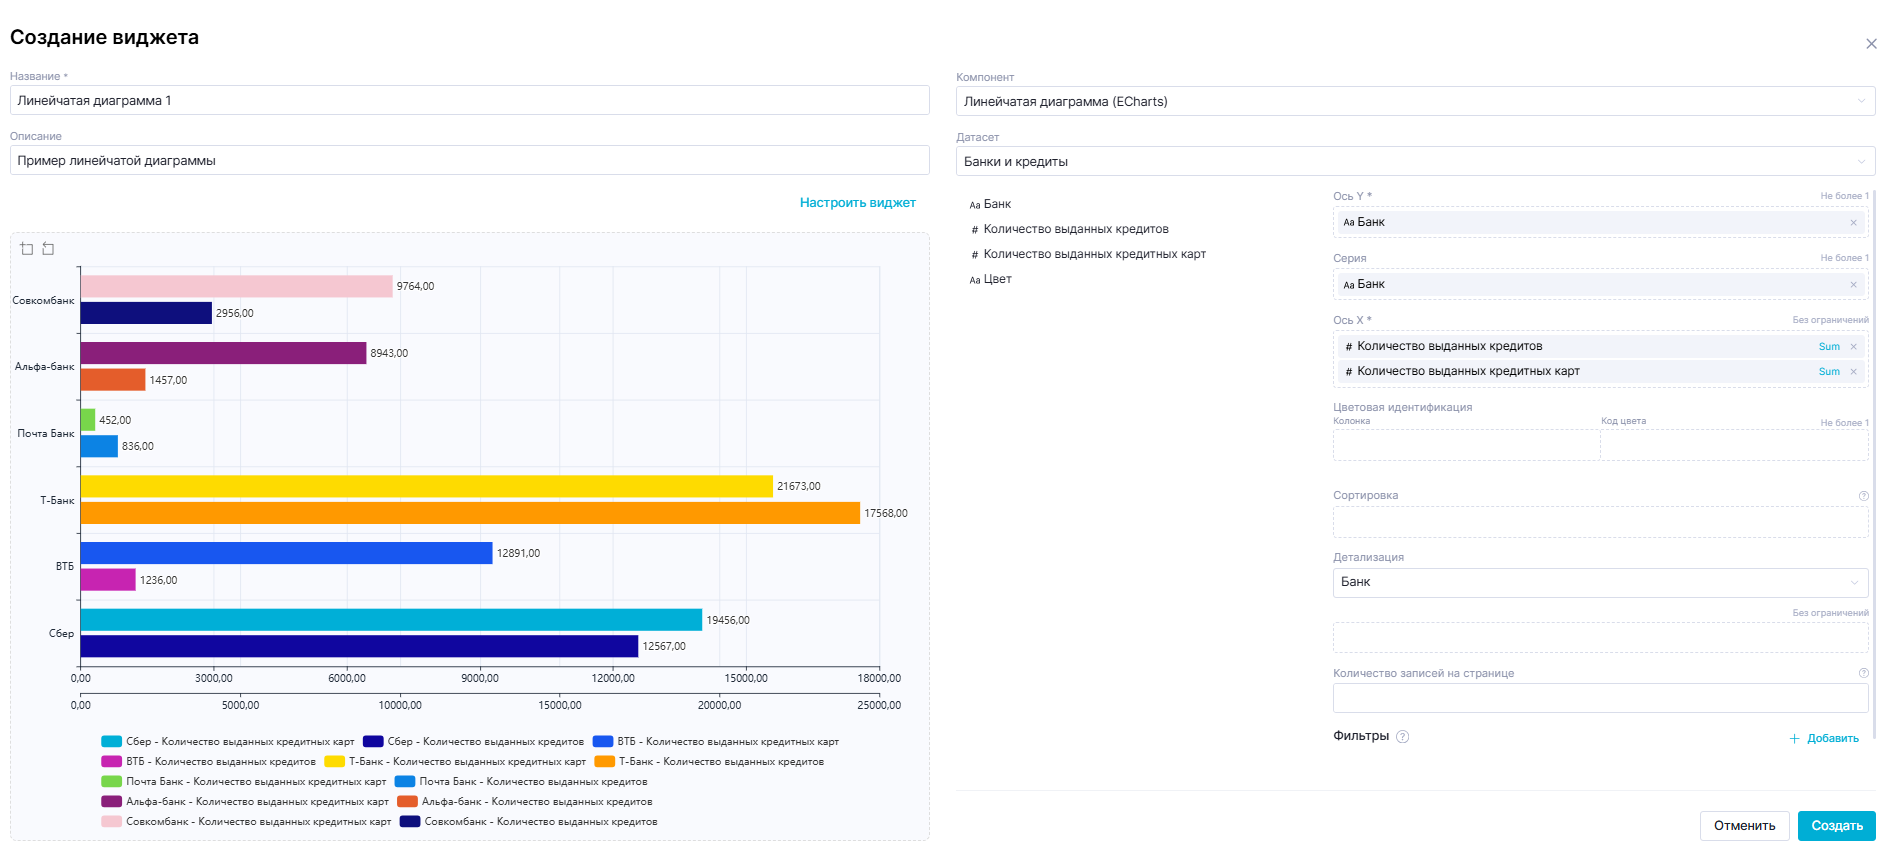Click the orange-red Альфа-банк bar labeled 1457,00
Viewport: 1886px width, 848px height.
pyautogui.click(x=113, y=380)
